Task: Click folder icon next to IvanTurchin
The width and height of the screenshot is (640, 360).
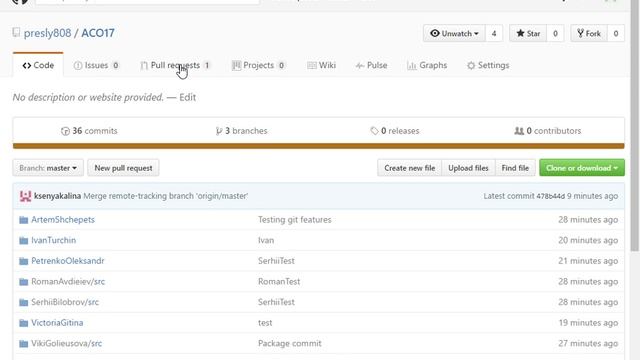Action: (24, 241)
